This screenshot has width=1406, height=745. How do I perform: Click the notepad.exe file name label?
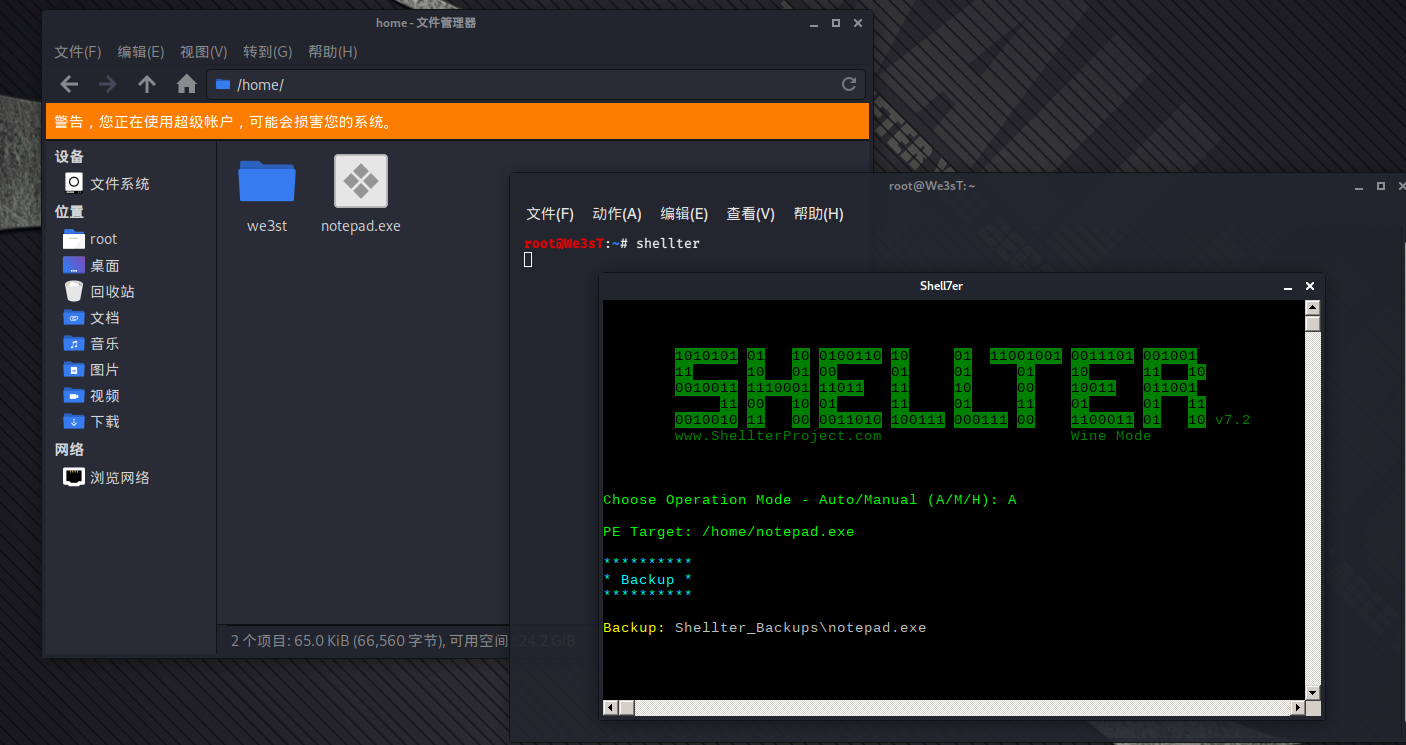pos(361,226)
